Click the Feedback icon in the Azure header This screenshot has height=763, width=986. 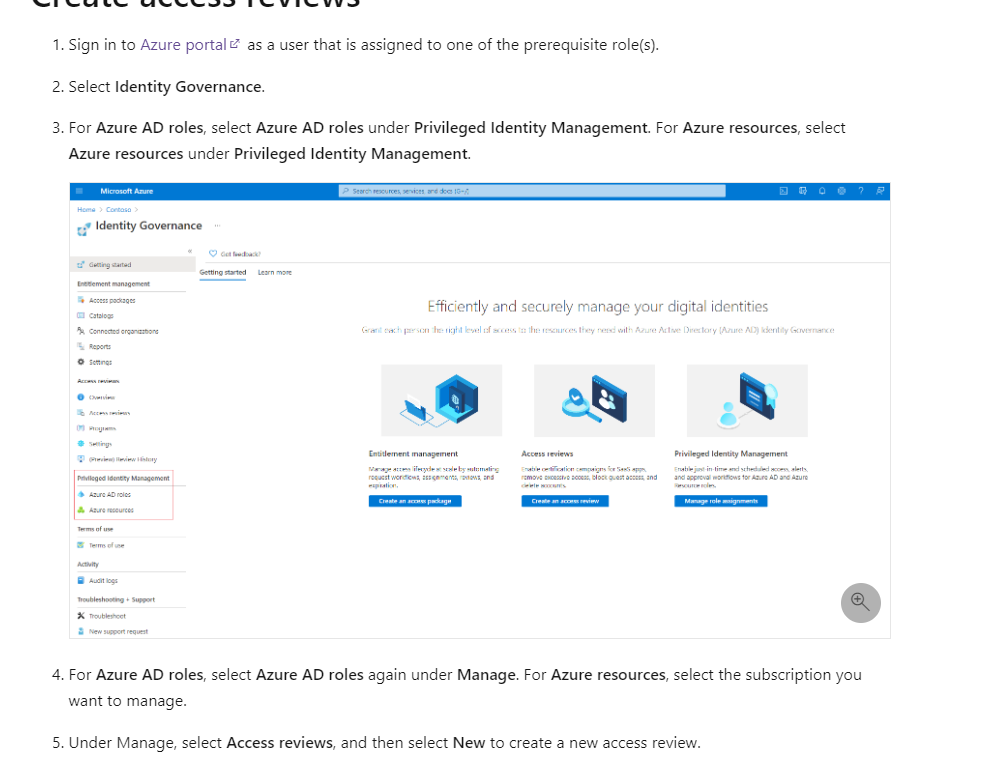click(880, 191)
